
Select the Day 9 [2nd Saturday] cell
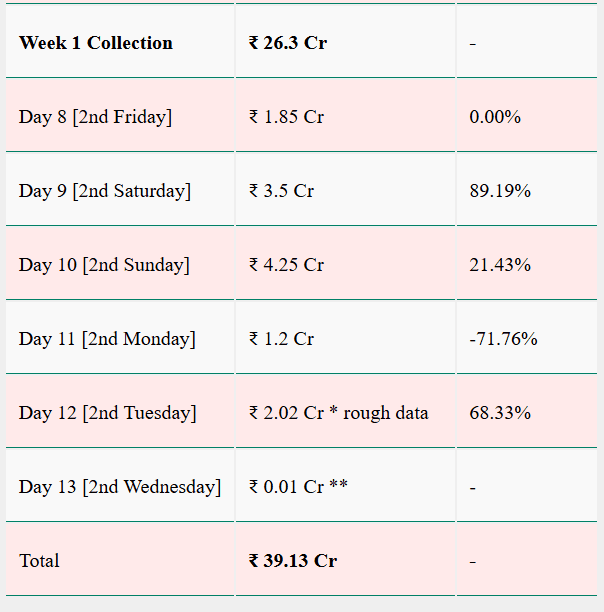(x=105, y=191)
